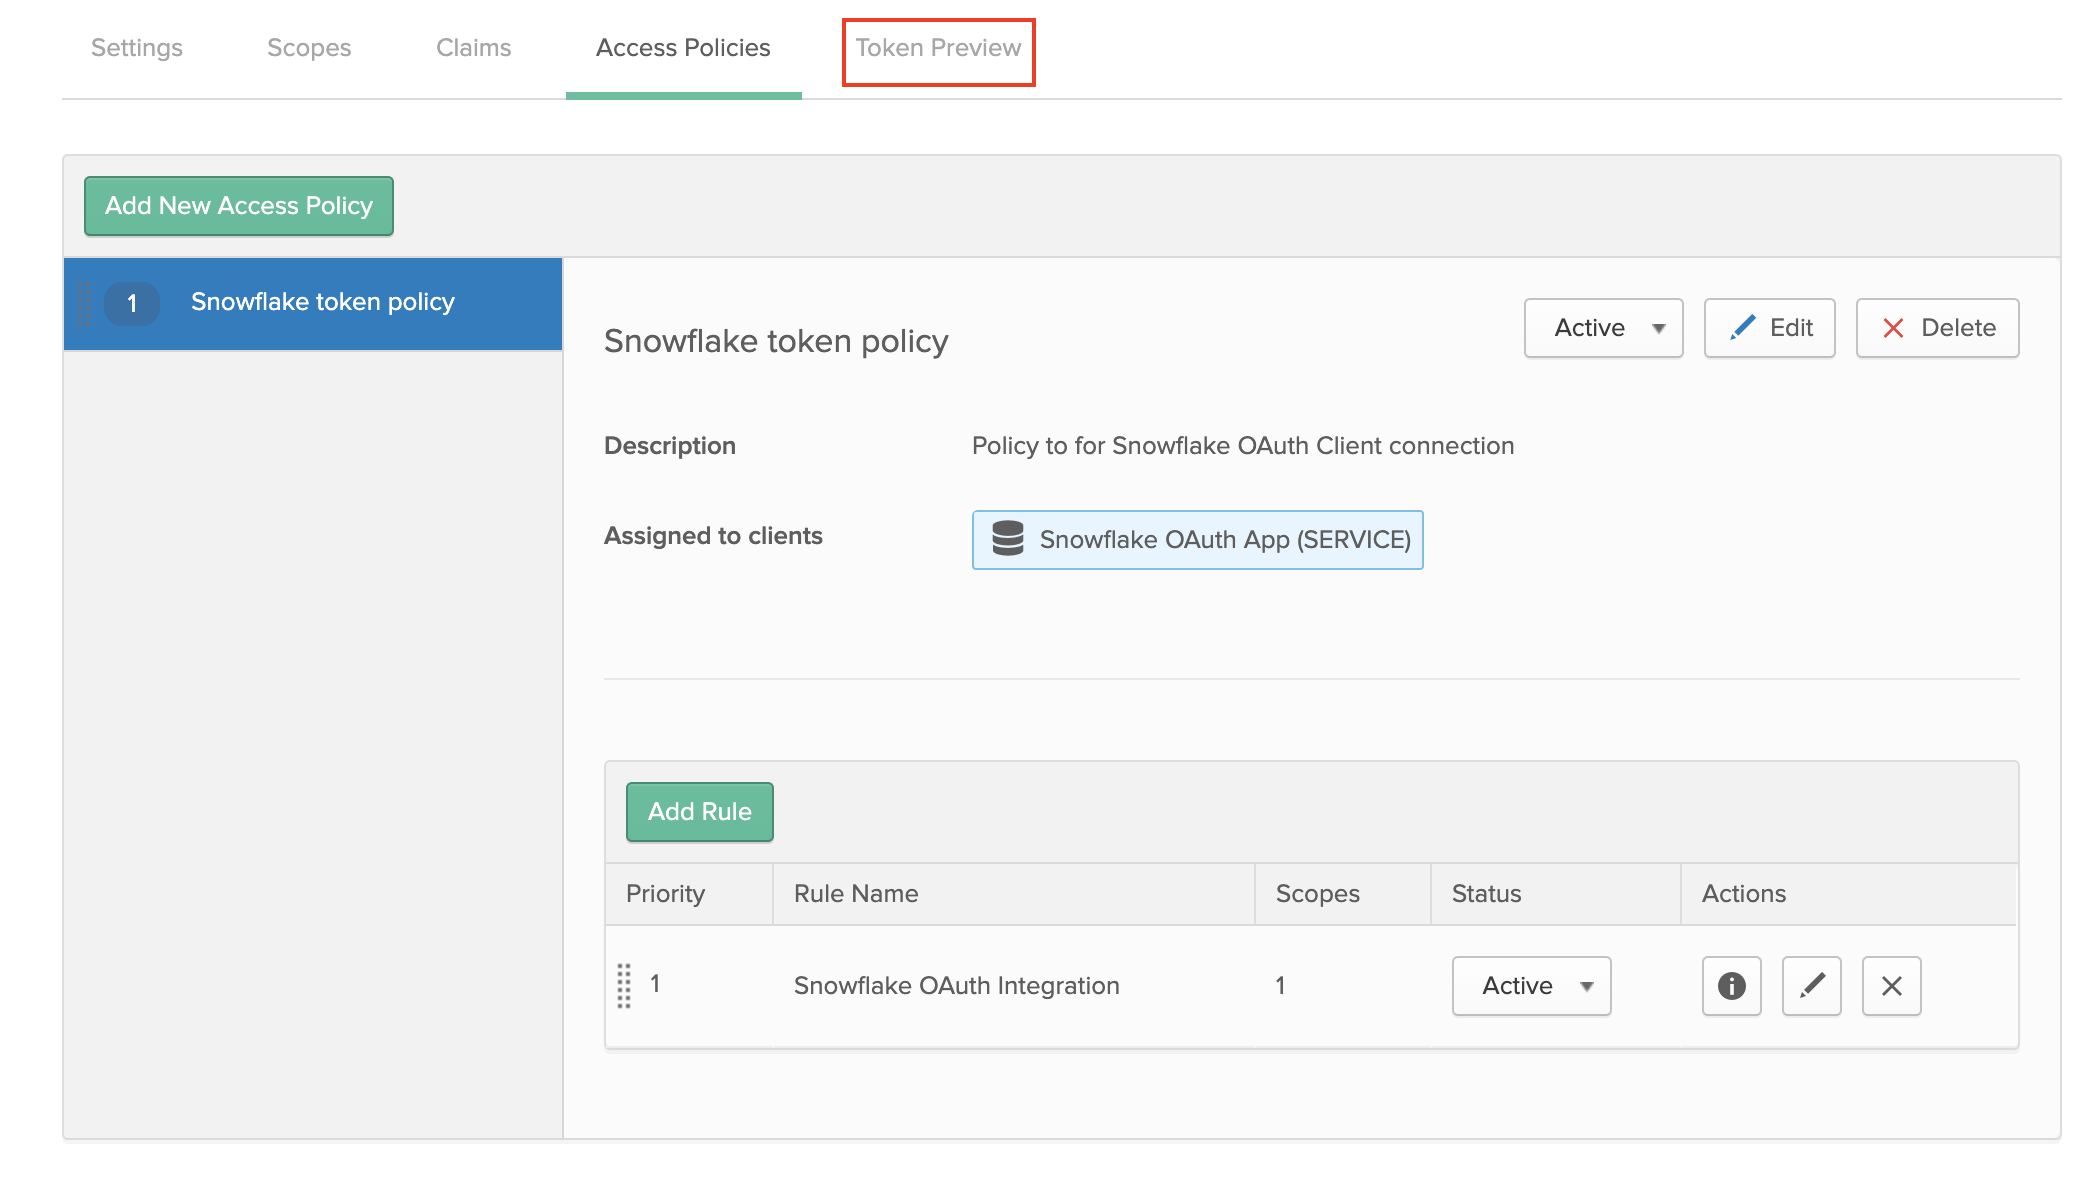
Task: Grab the drag handle beside rule priority 1
Action: click(626, 985)
